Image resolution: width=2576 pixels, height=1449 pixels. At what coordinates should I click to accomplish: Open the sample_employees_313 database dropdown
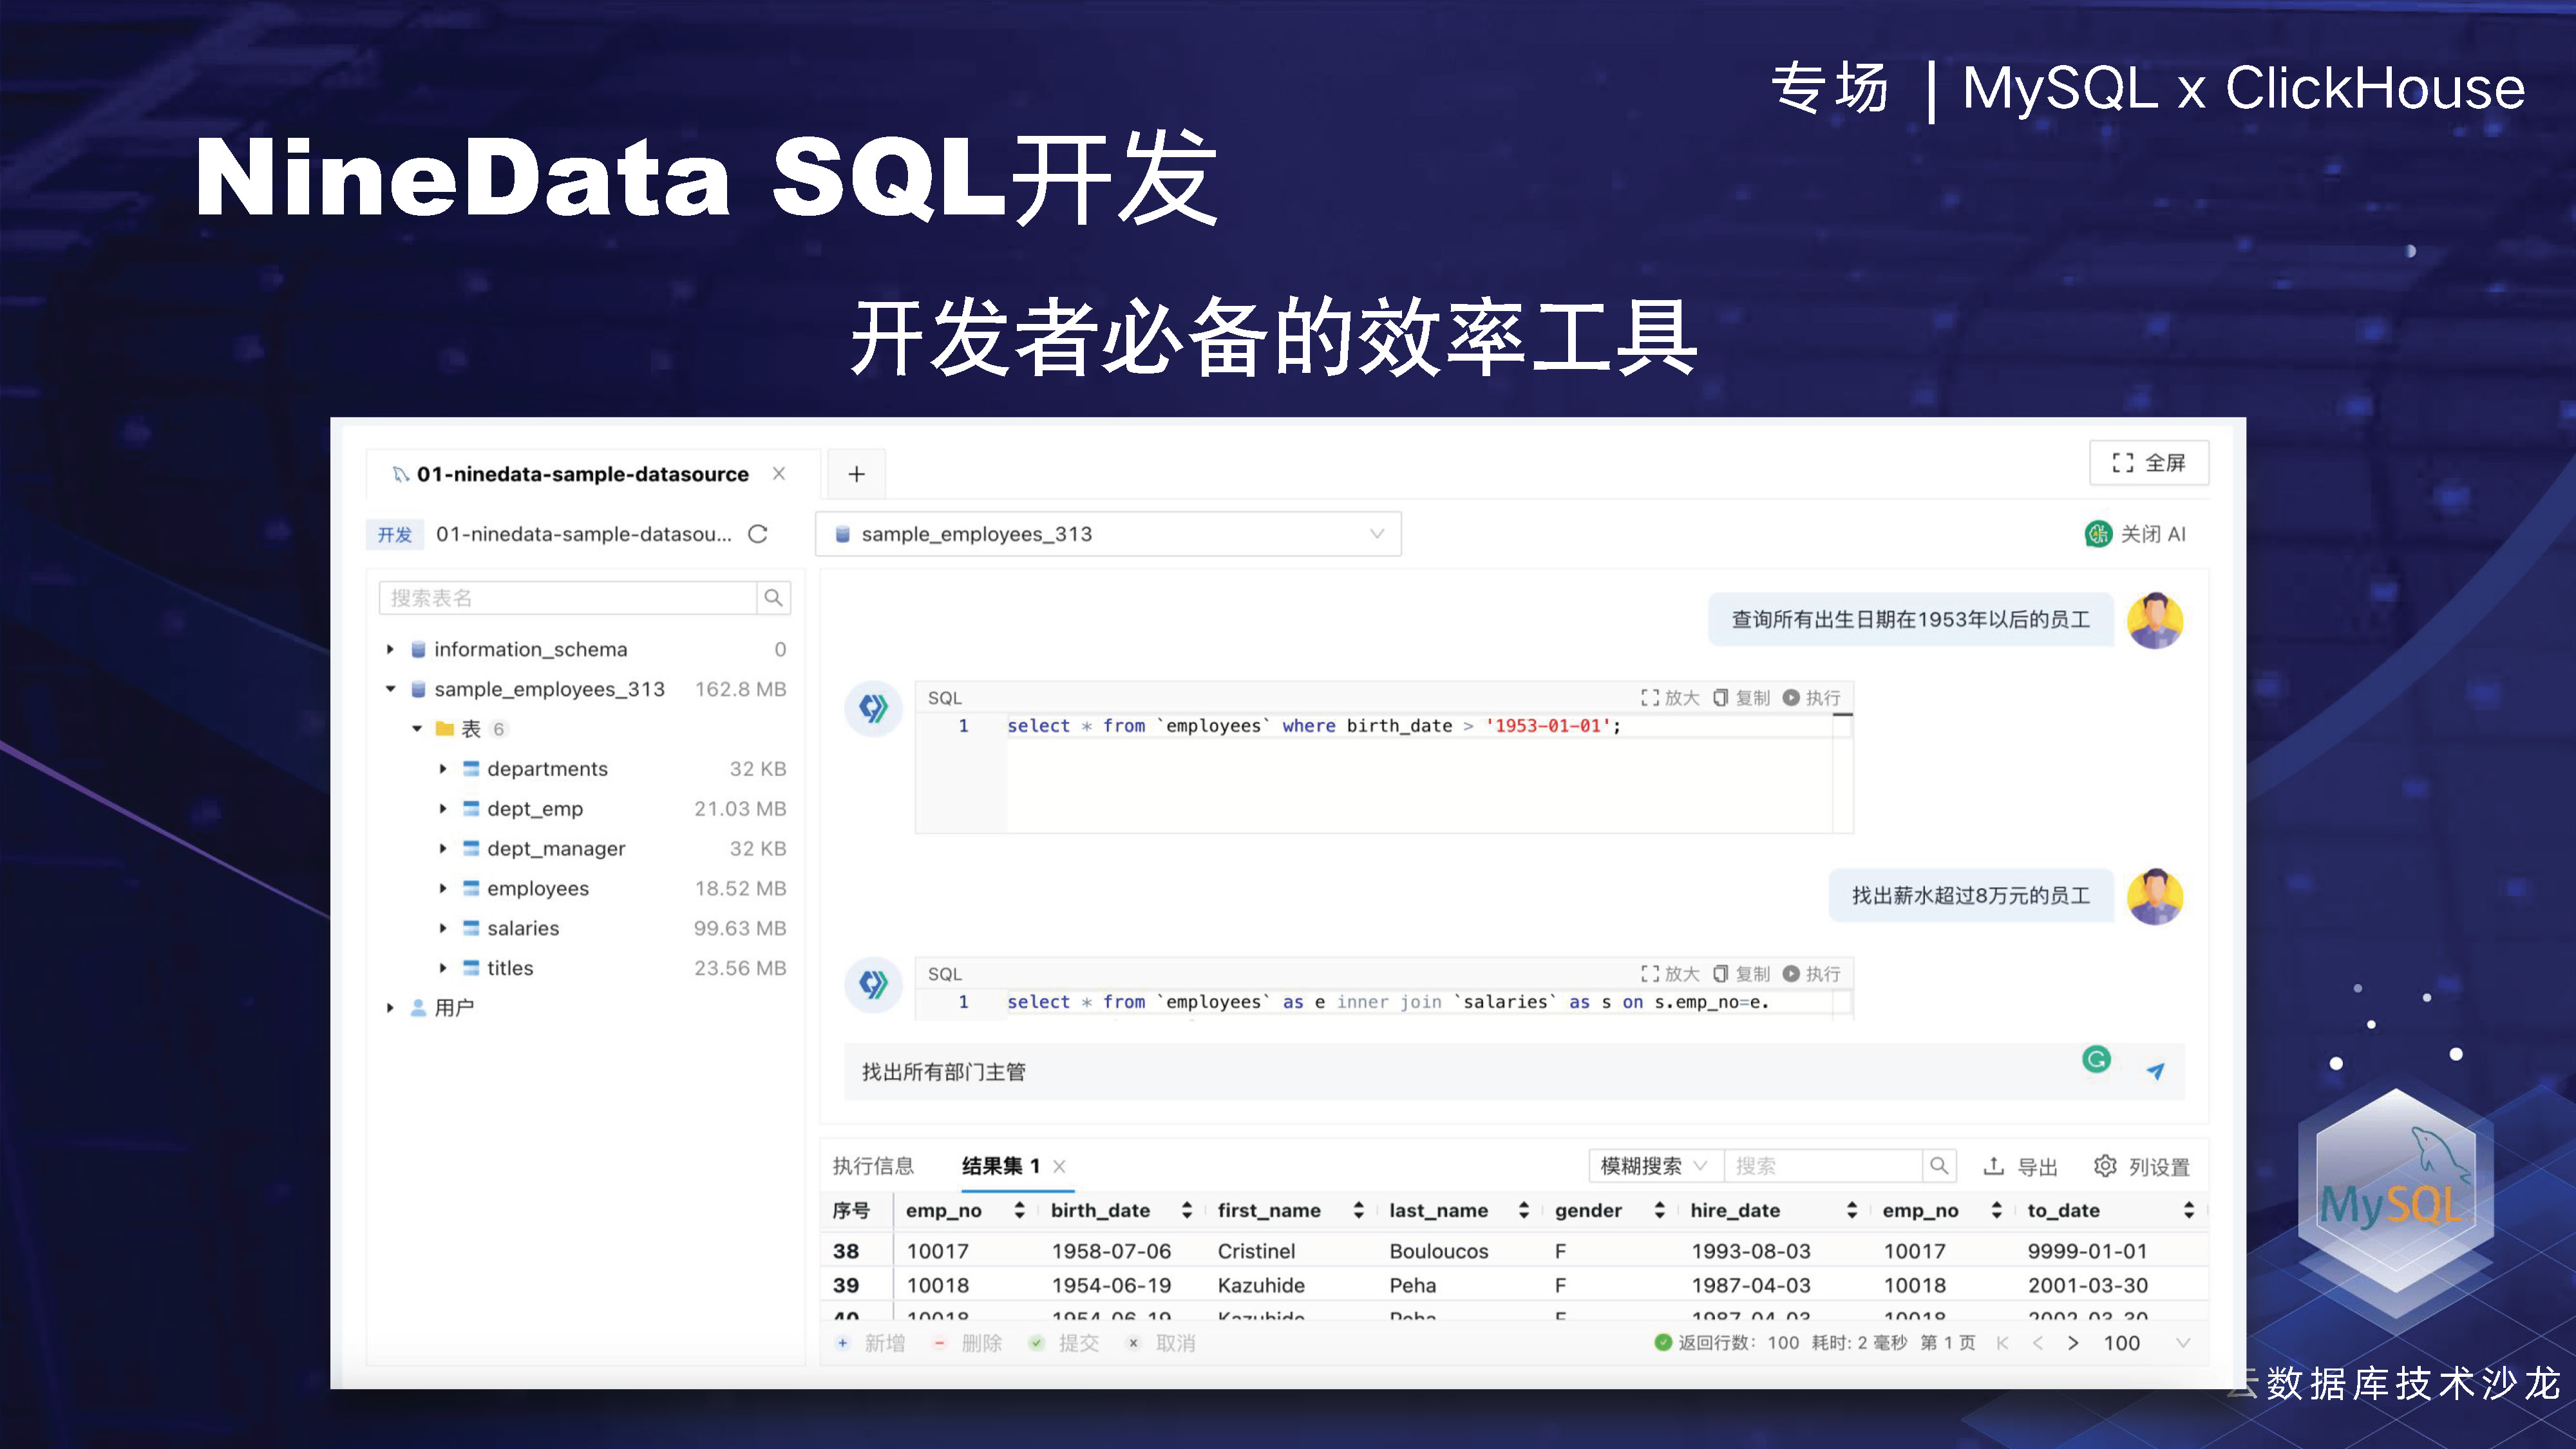(1108, 534)
